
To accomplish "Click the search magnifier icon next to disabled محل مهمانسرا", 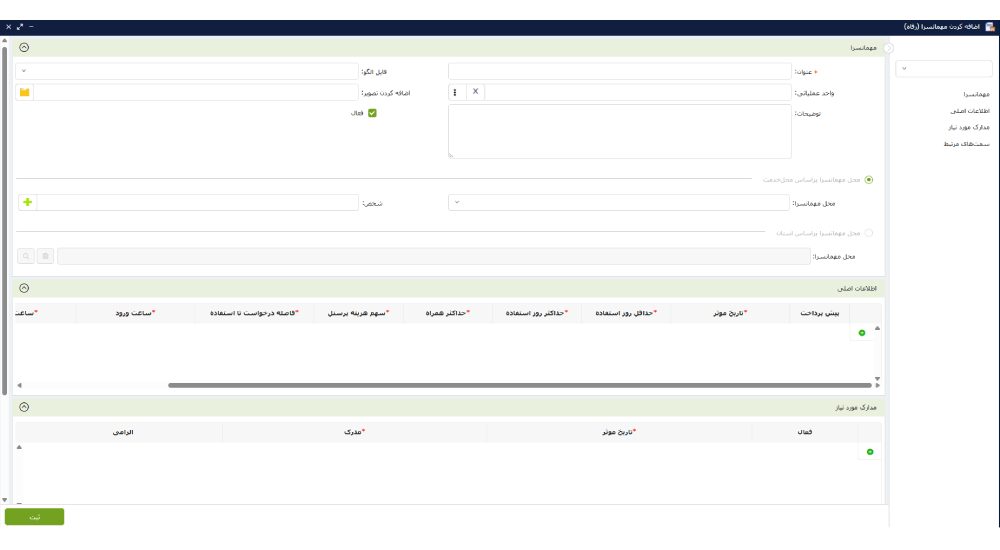I will [26, 256].
